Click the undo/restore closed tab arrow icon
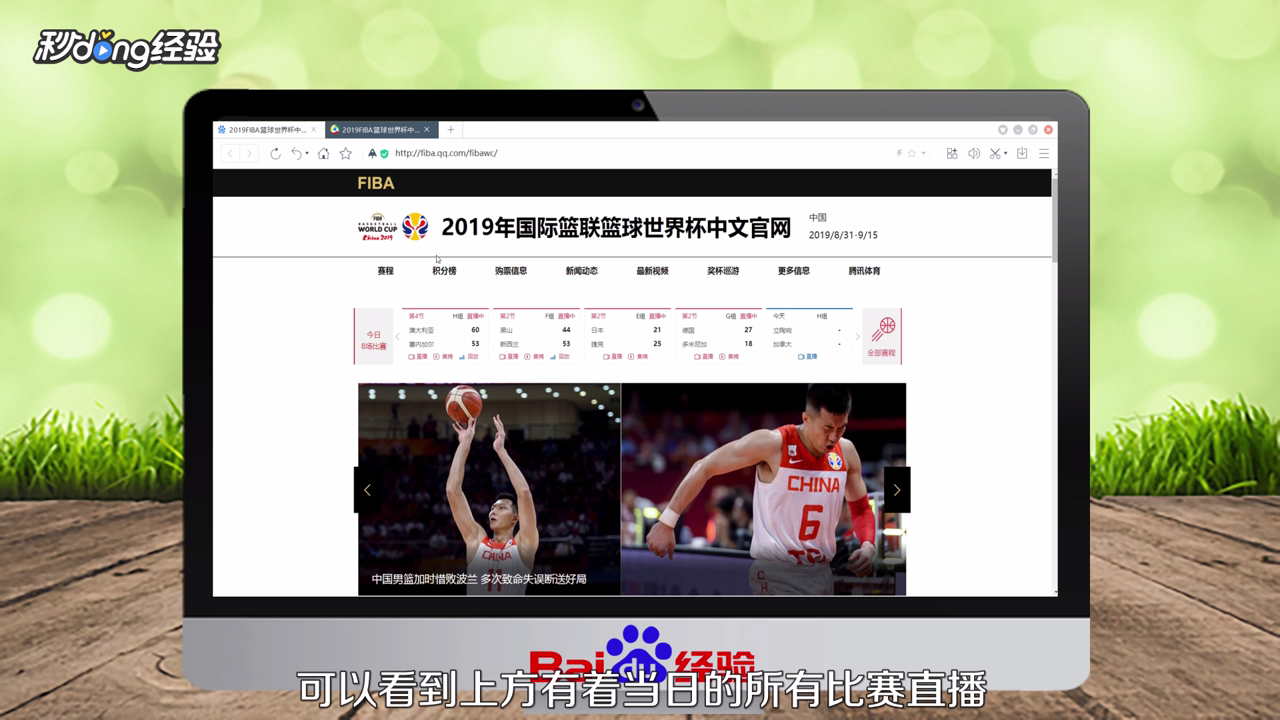The image size is (1280, 720). [x=296, y=153]
